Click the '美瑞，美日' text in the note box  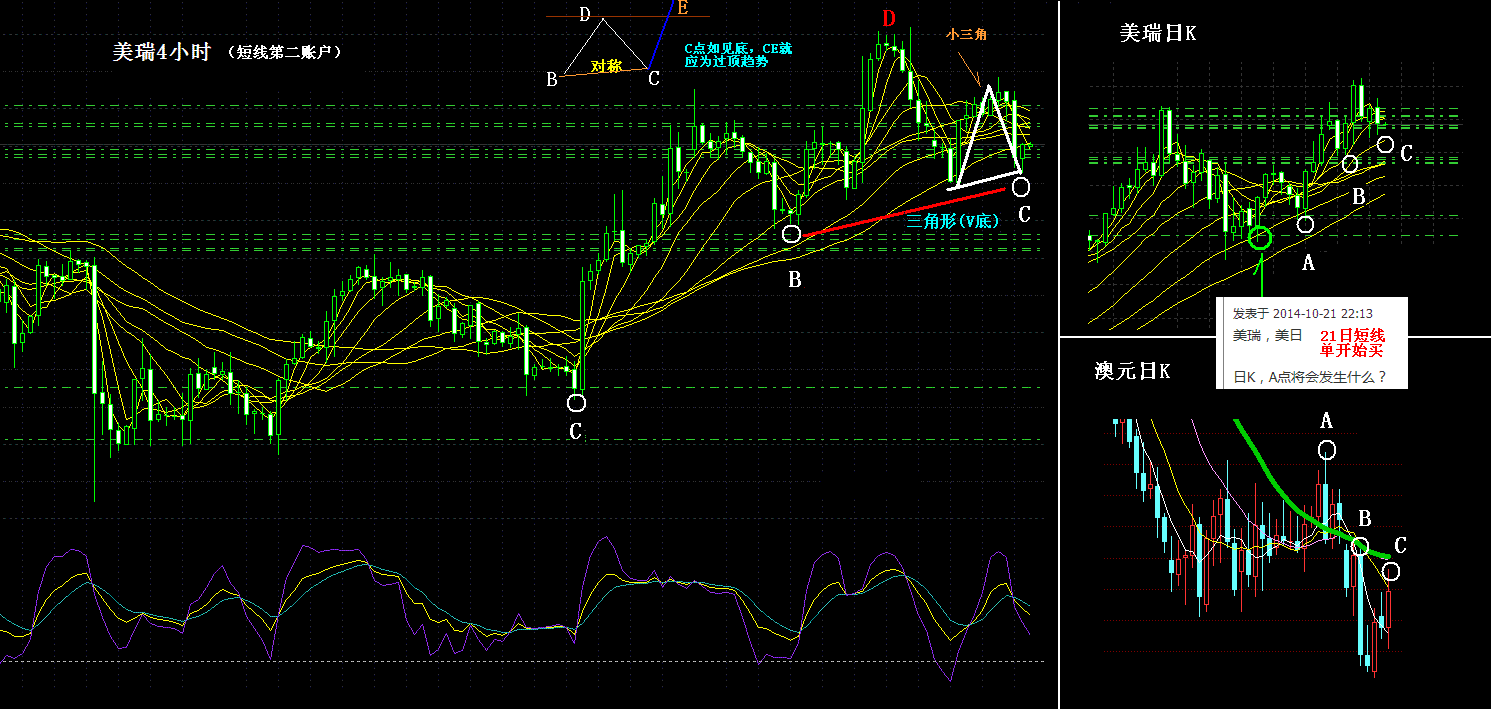point(1267,335)
